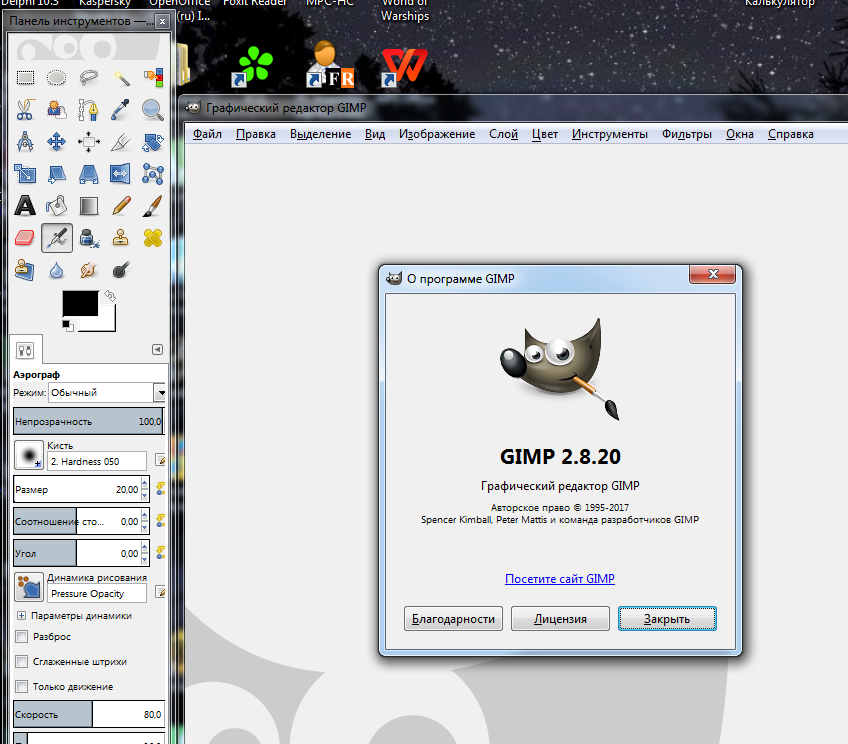This screenshot has height=744, width=848.
Task: Click the Непрозрачность opacity slider
Action: pyautogui.click(x=88, y=421)
